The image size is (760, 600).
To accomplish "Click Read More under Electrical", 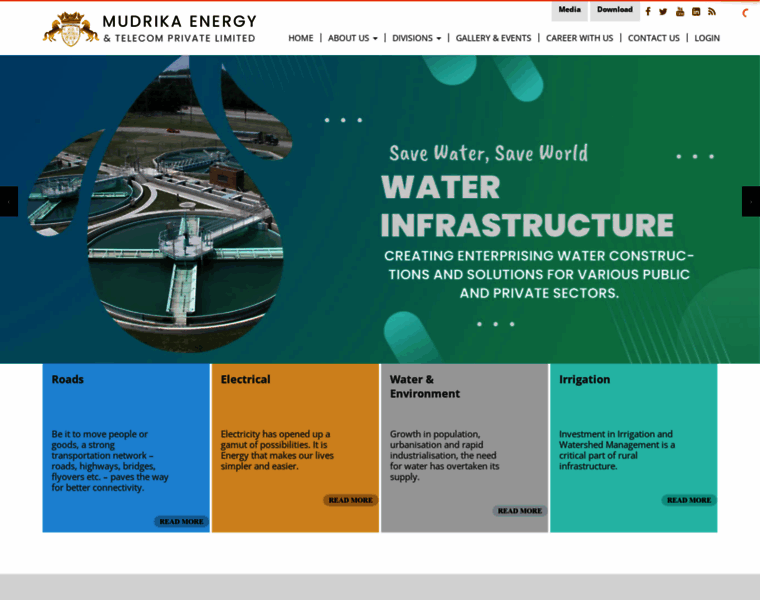I will (x=350, y=500).
